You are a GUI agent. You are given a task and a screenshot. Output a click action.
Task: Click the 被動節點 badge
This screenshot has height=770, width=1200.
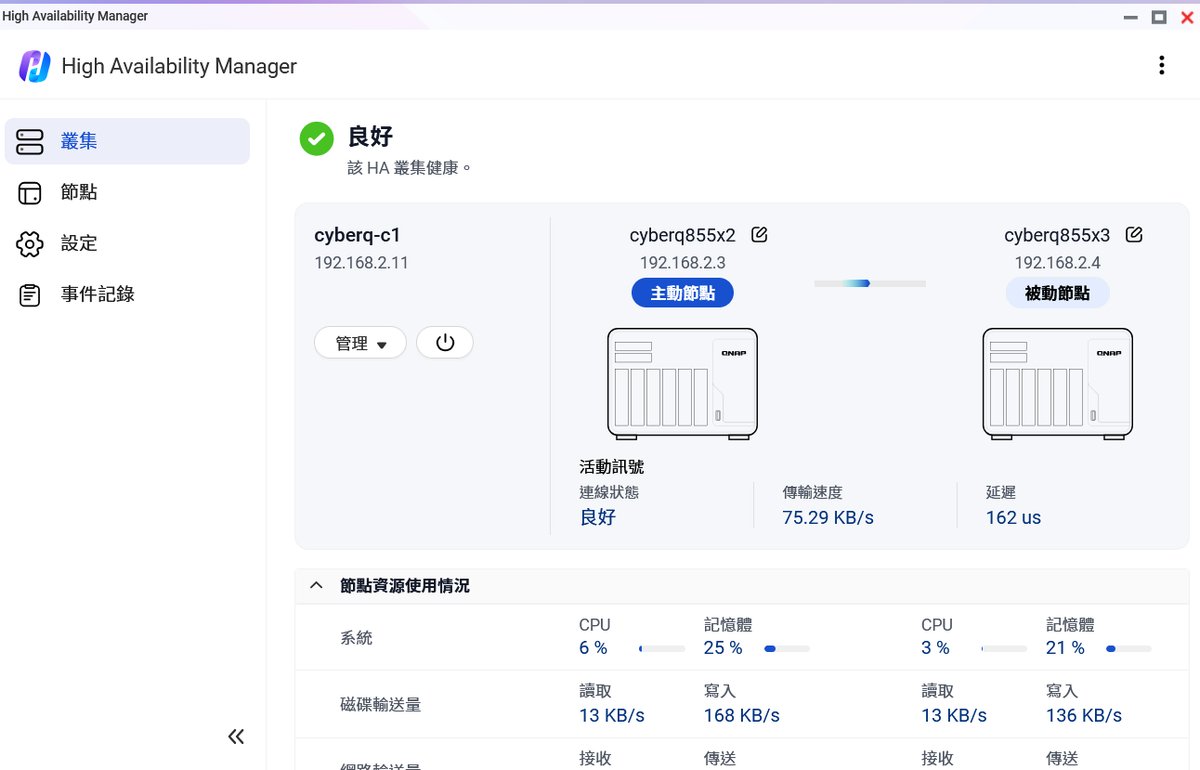(x=1057, y=293)
